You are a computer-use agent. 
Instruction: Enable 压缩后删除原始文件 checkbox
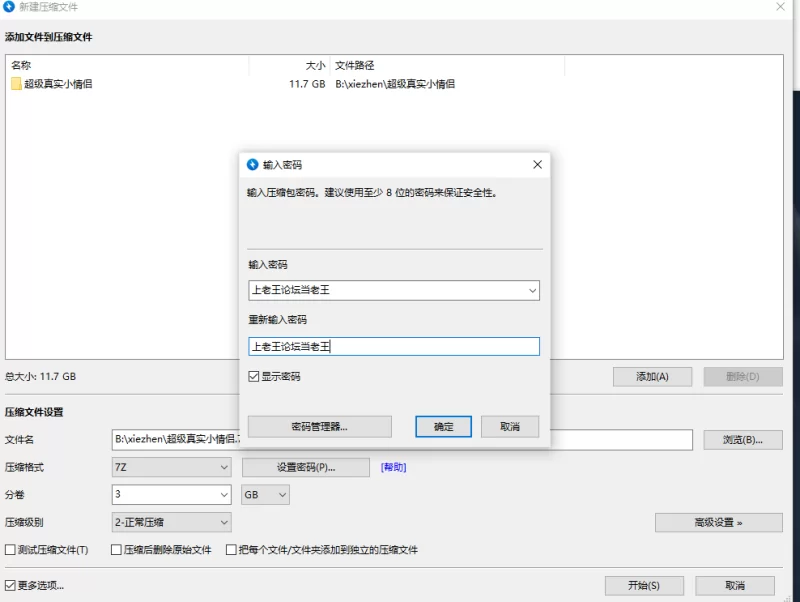point(116,549)
